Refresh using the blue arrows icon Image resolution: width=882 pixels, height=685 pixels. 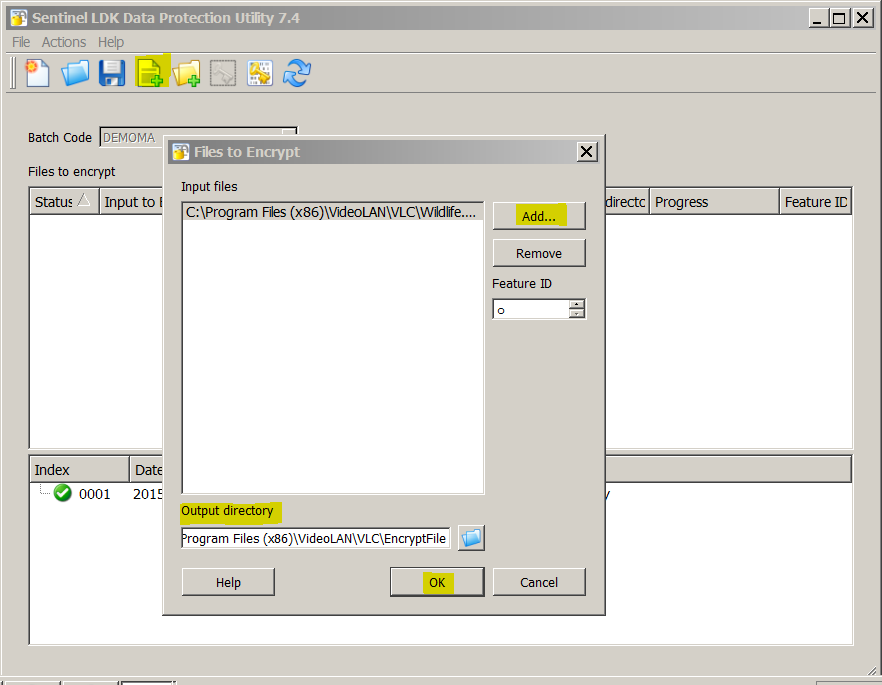coord(296,72)
